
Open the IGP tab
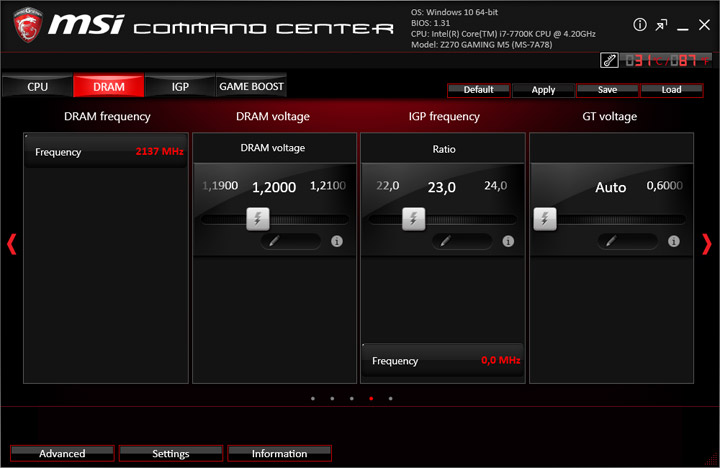(x=180, y=86)
